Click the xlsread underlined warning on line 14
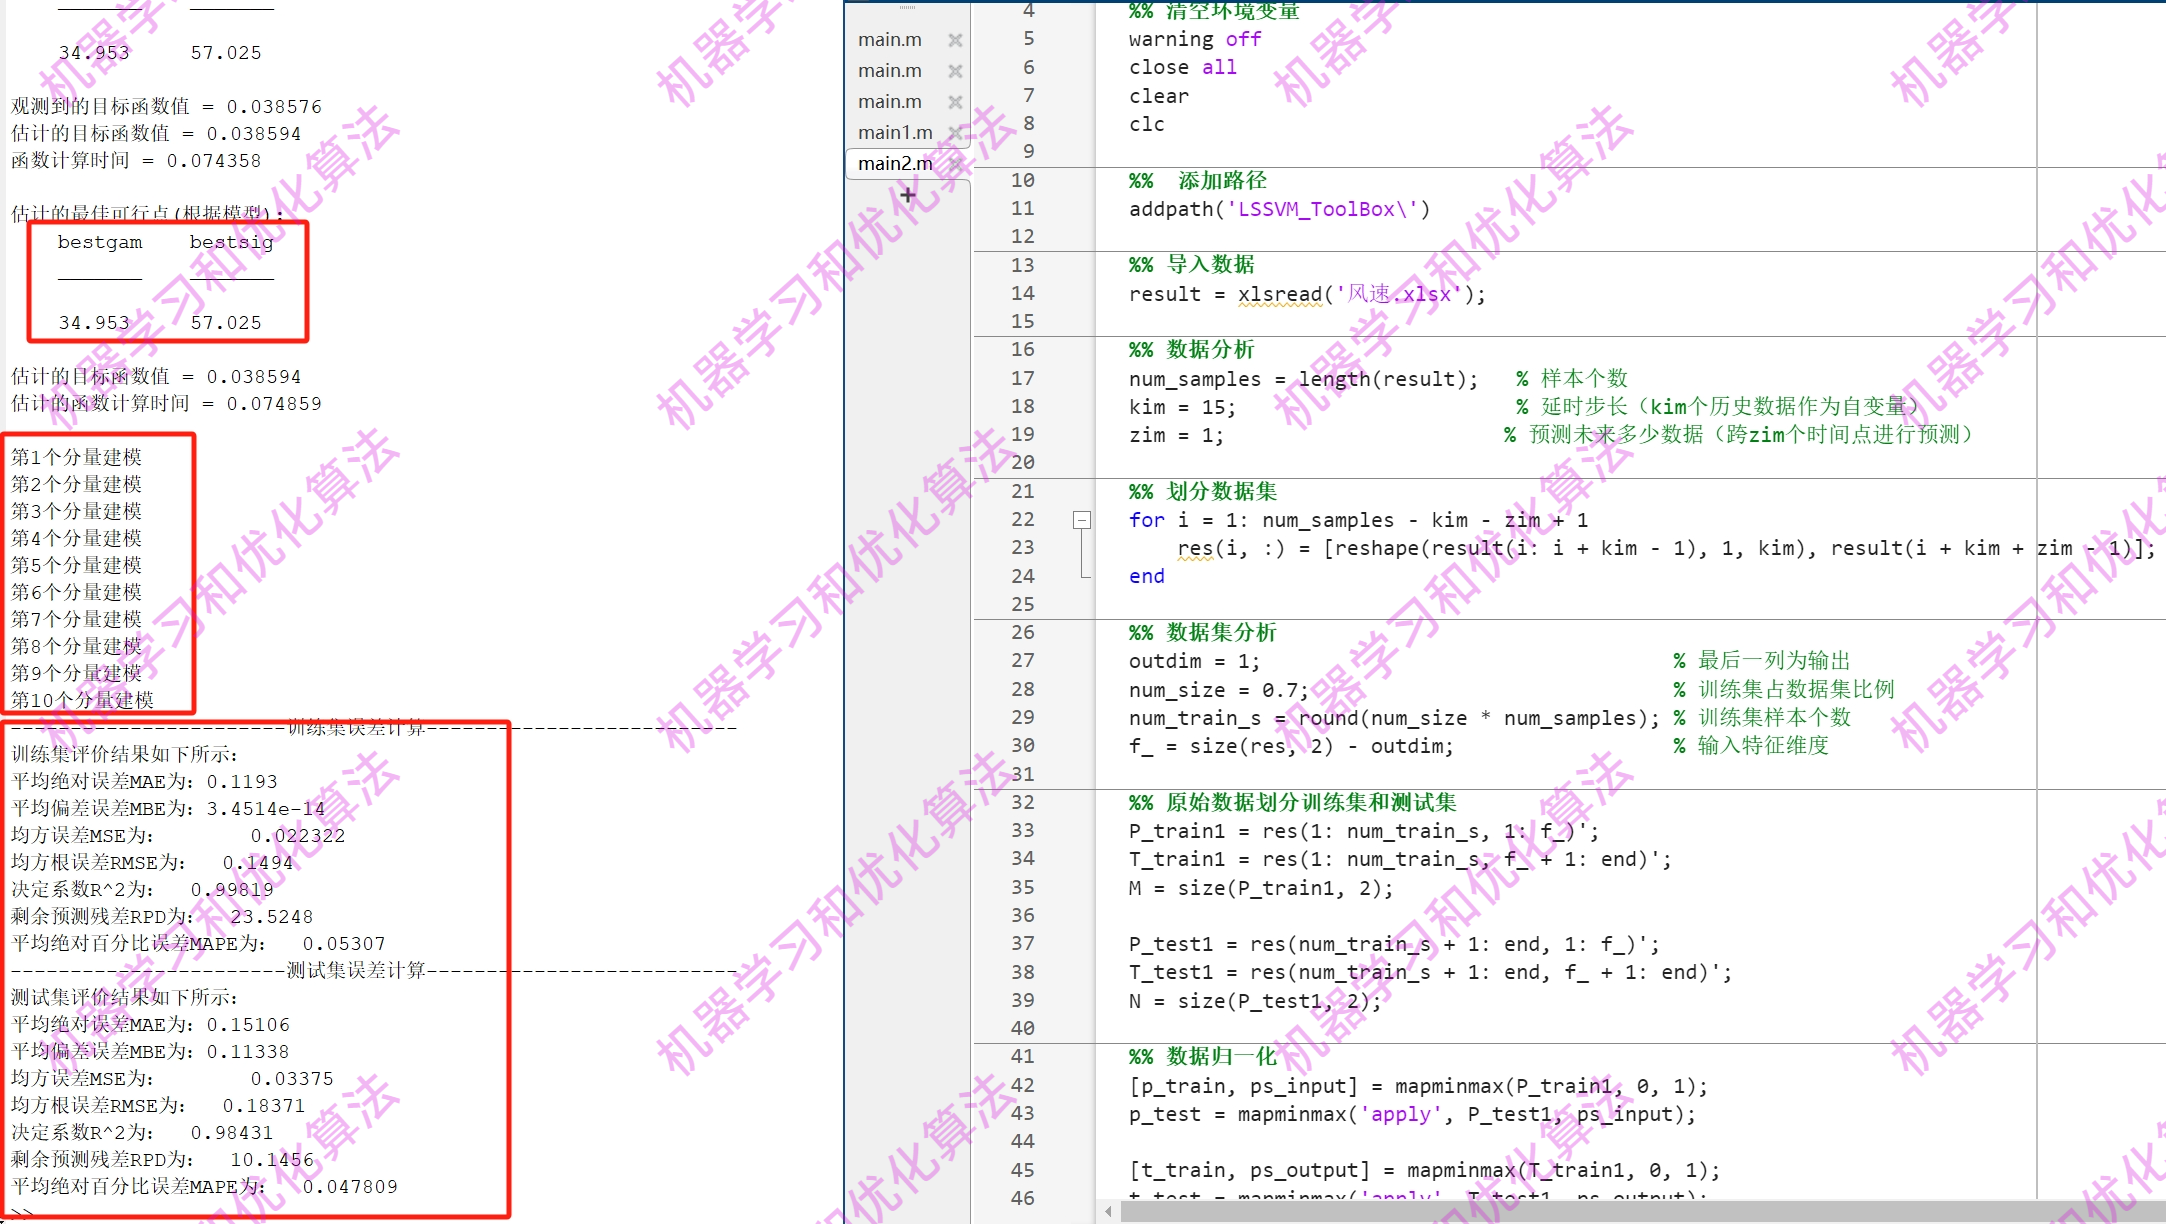2166x1224 pixels. 1279,294
